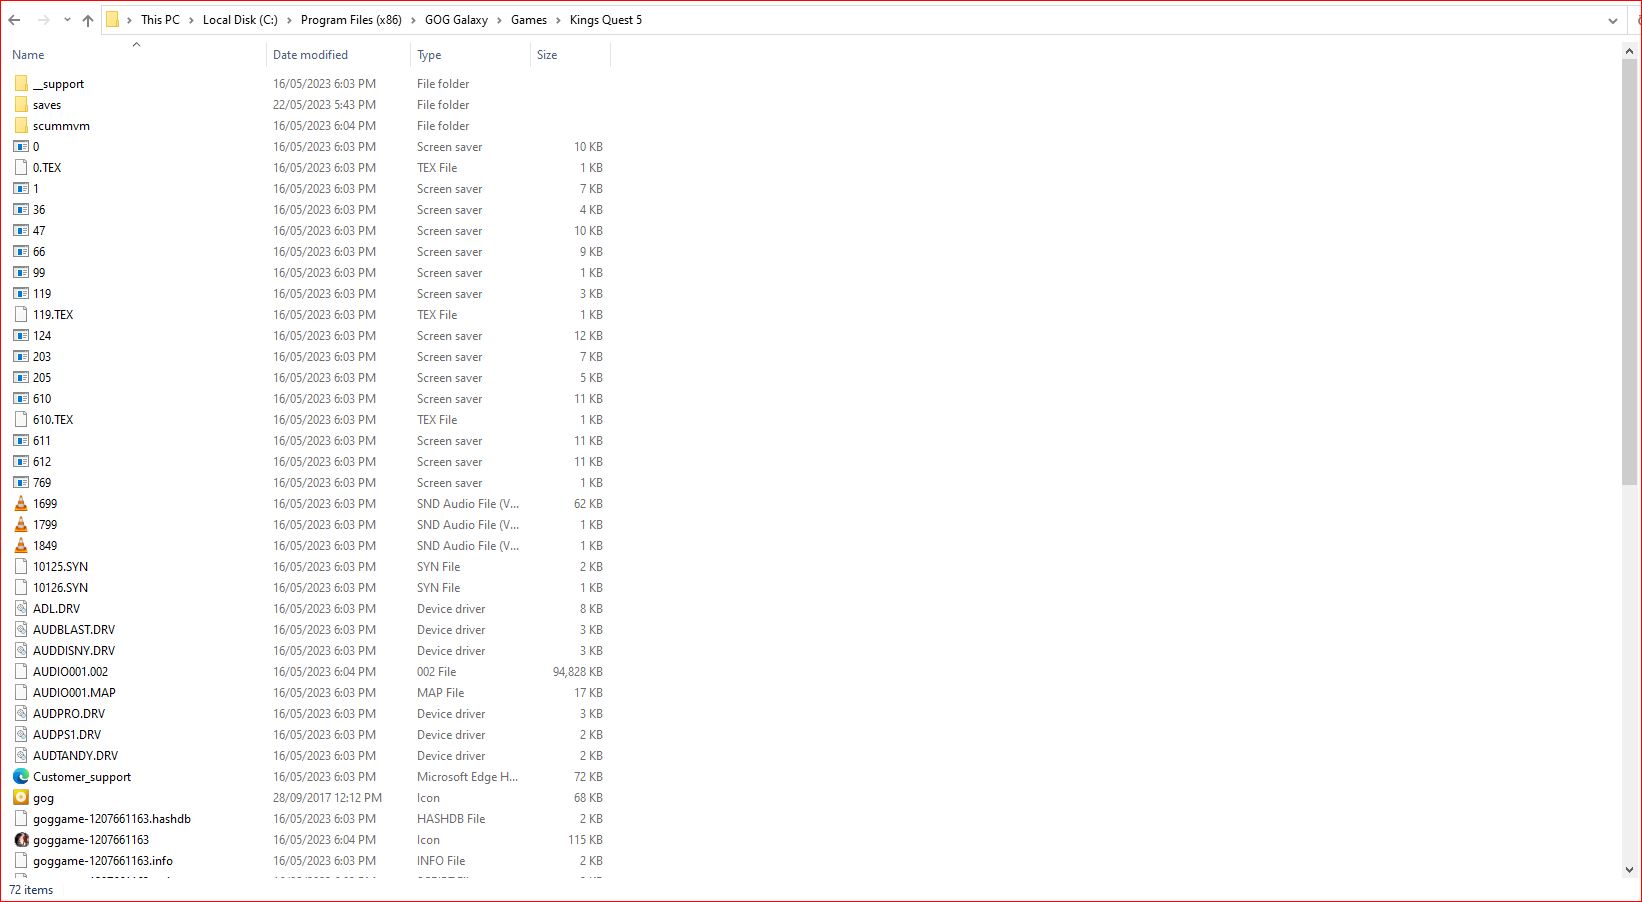Select screen saver file 99 icon
The width and height of the screenshot is (1642, 902).
point(21,273)
